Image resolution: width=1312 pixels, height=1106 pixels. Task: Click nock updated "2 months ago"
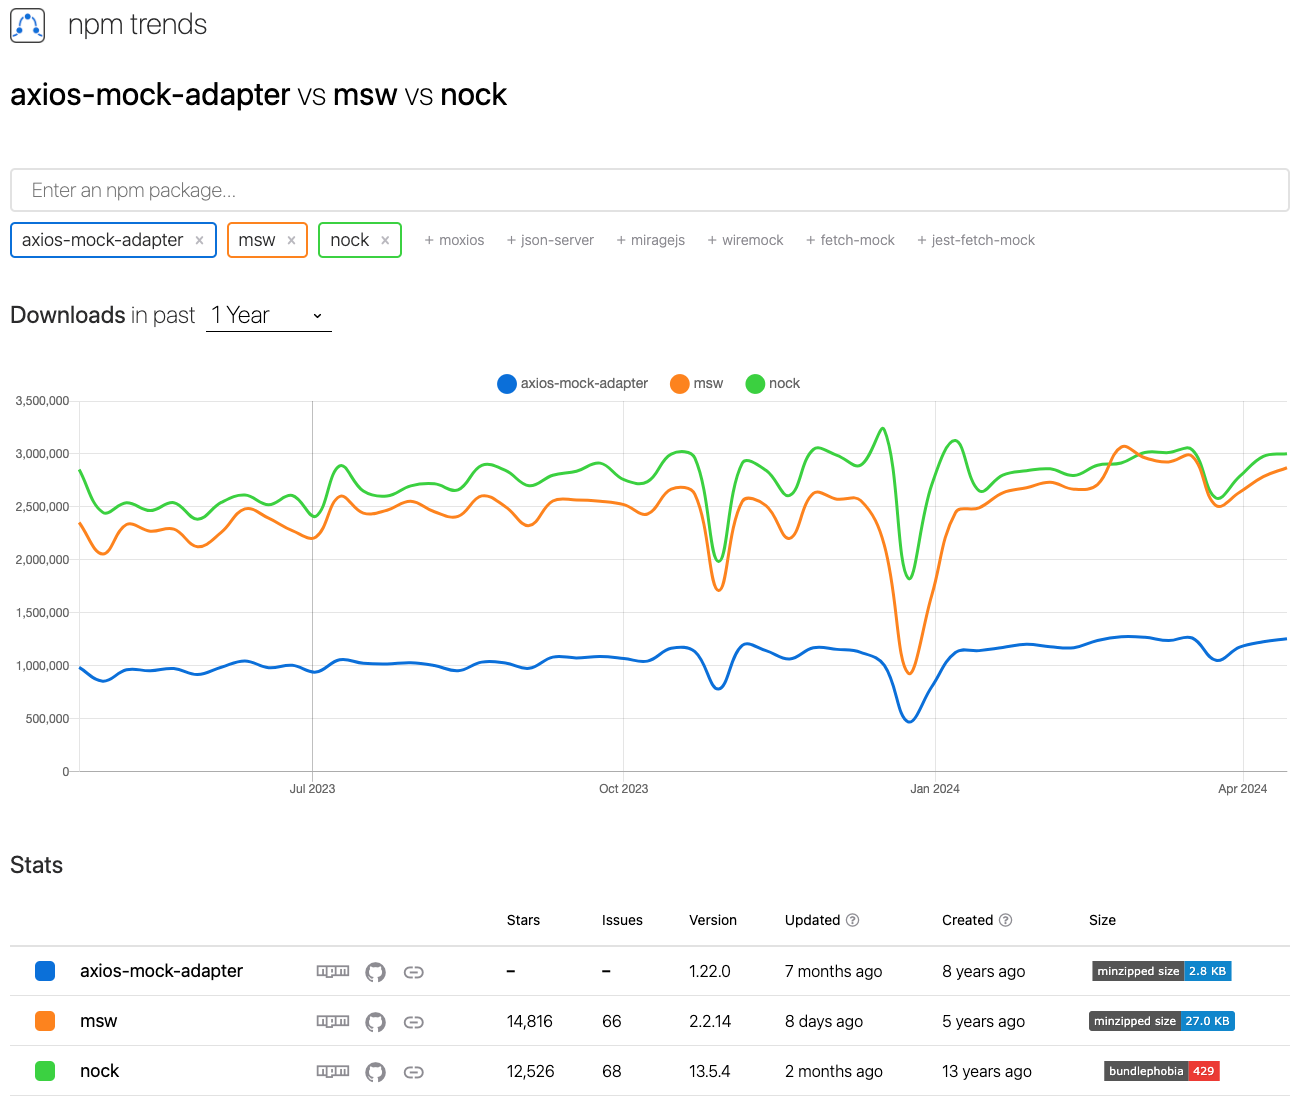pyautogui.click(x=834, y=1071)
